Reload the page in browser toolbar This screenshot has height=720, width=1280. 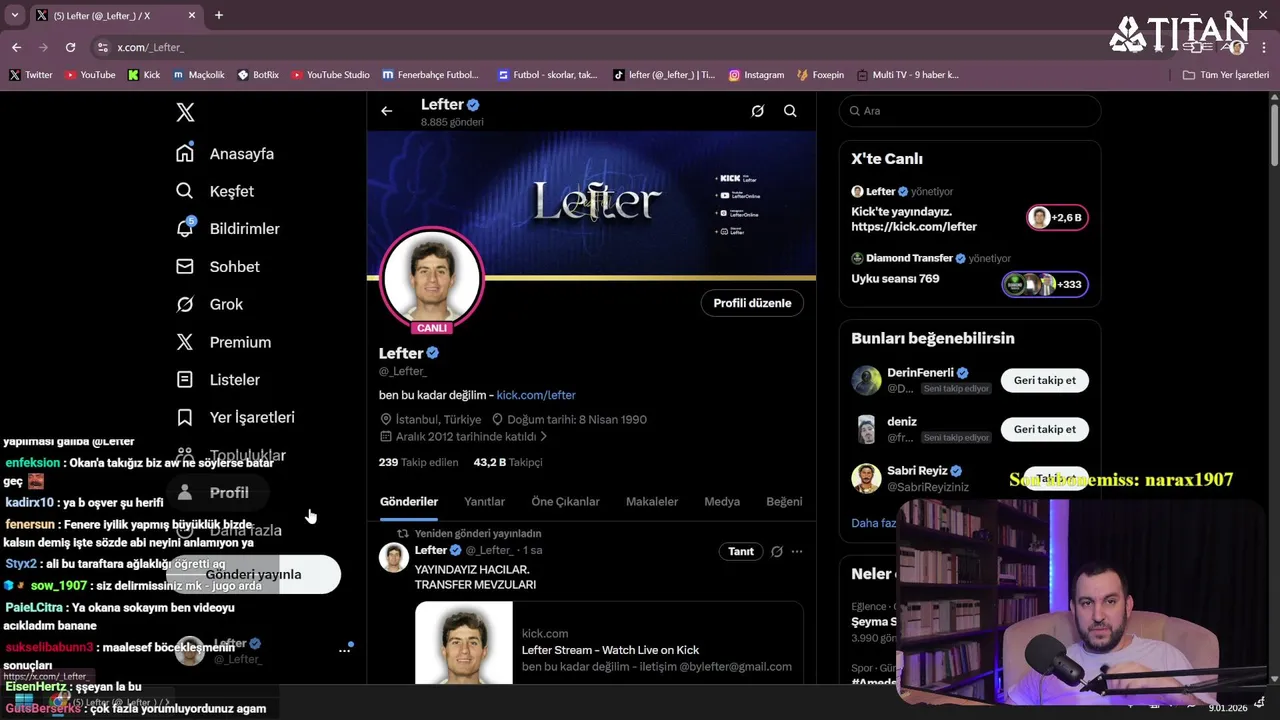[x=70, y=47]
